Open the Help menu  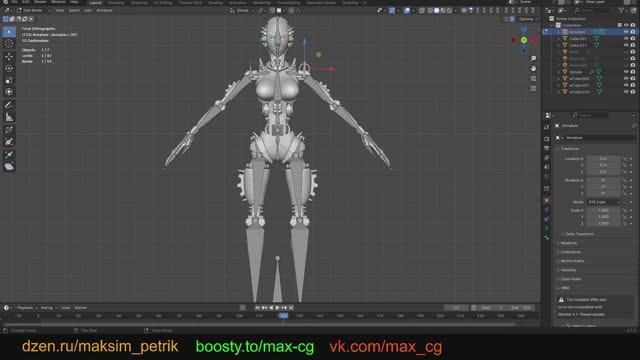74,2
